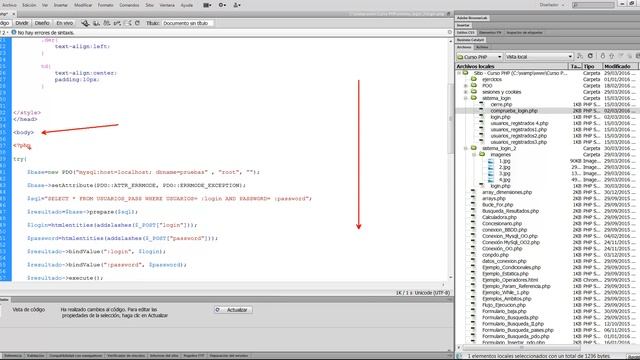Open the Inspector de etiquetas tab
This screenshot has width=640, height=360.
click(x=524, y=33)
